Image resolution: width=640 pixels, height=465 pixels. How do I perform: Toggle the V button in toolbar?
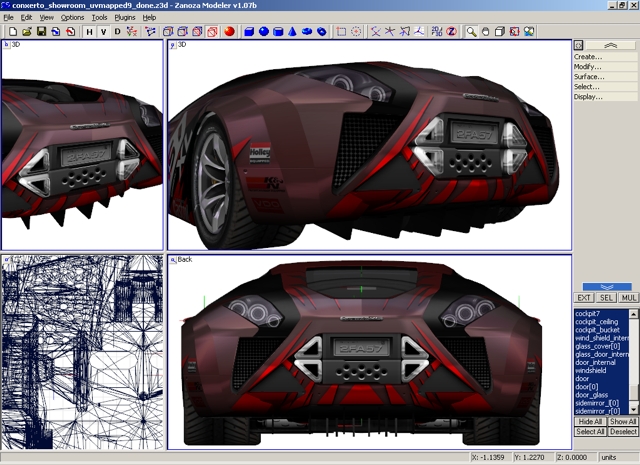103,31
